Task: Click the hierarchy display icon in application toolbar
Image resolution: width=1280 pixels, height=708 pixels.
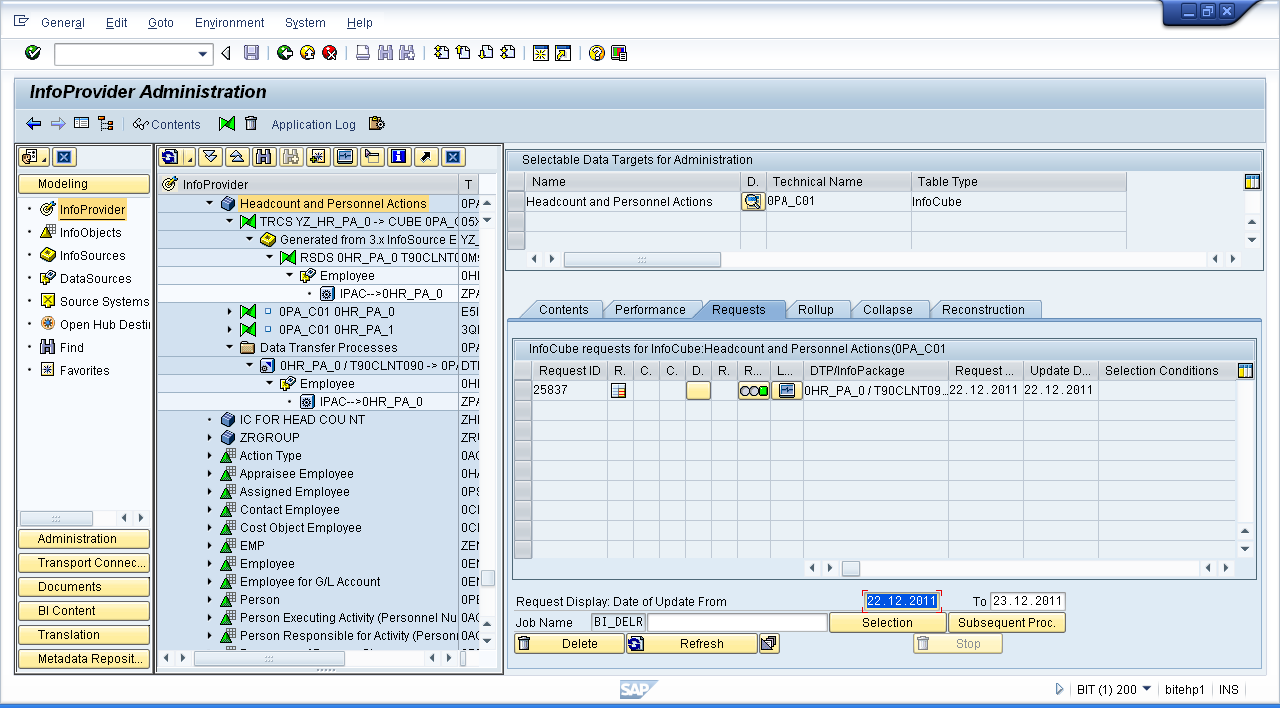Action: click(105, 124)
